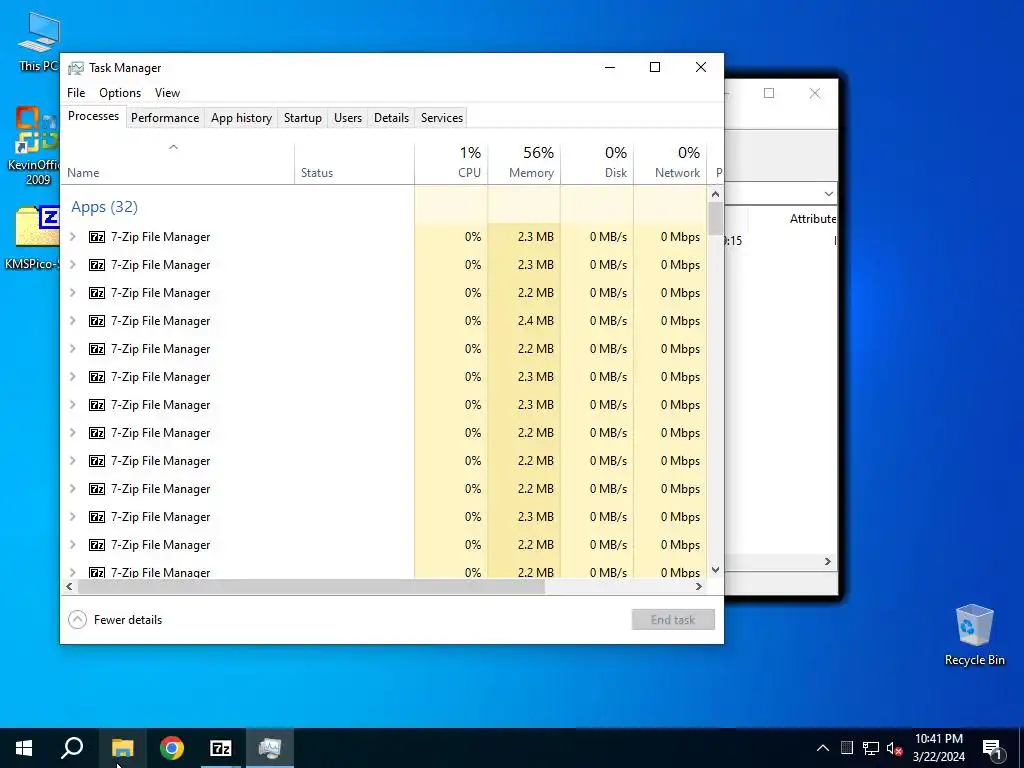This screenshot has height=768, width=1024.
Task: Sort by the CPU column header
Action: pyautogui.click(x=451, y=163)
